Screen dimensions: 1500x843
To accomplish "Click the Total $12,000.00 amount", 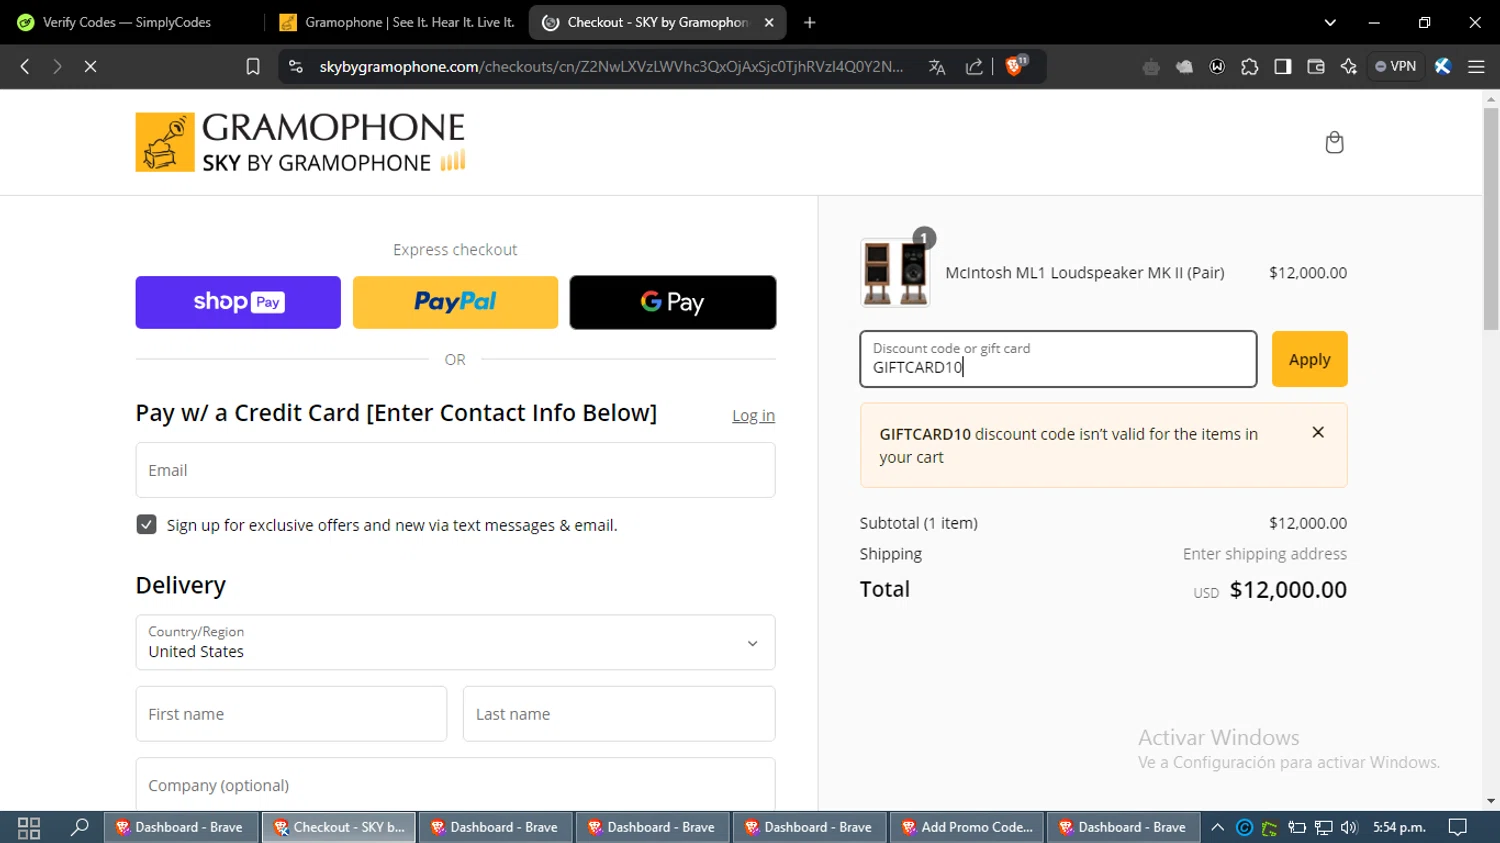I will [1288, 590].
